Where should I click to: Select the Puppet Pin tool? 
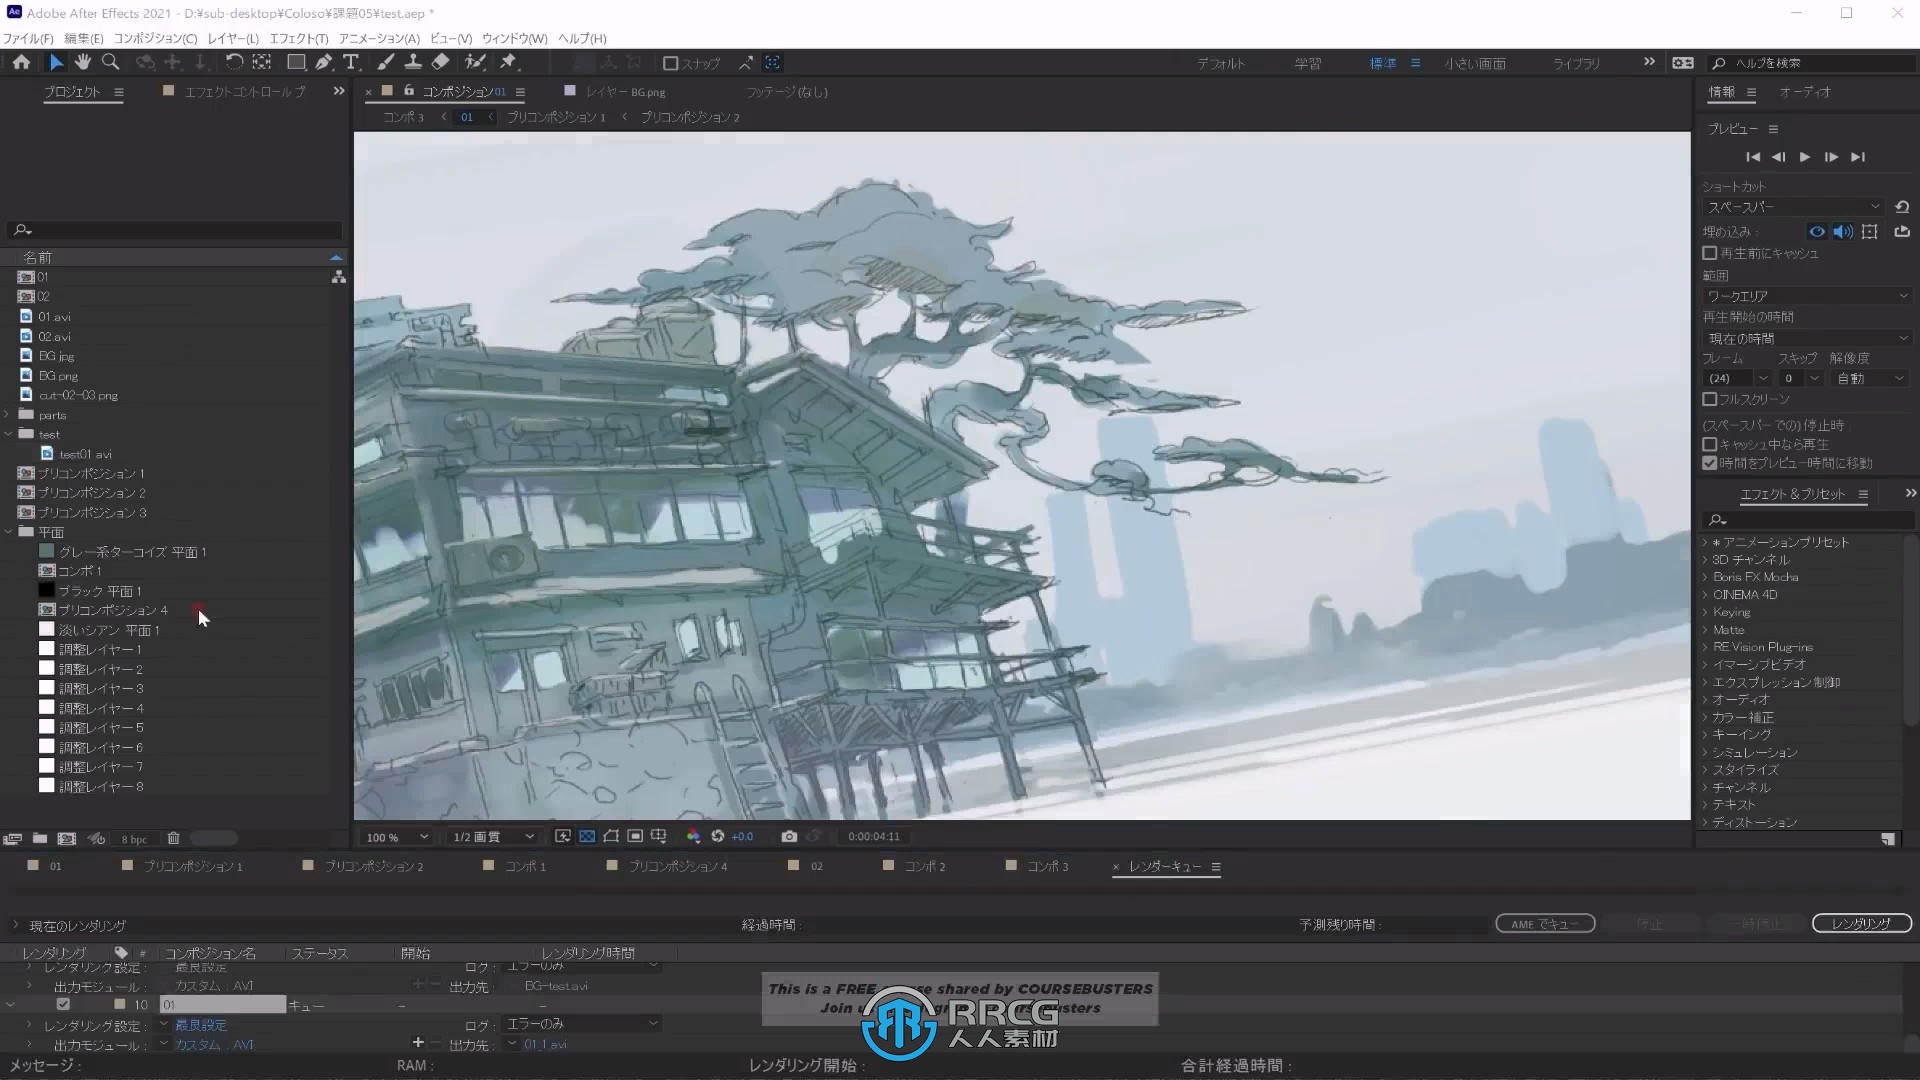pos(508,62)
